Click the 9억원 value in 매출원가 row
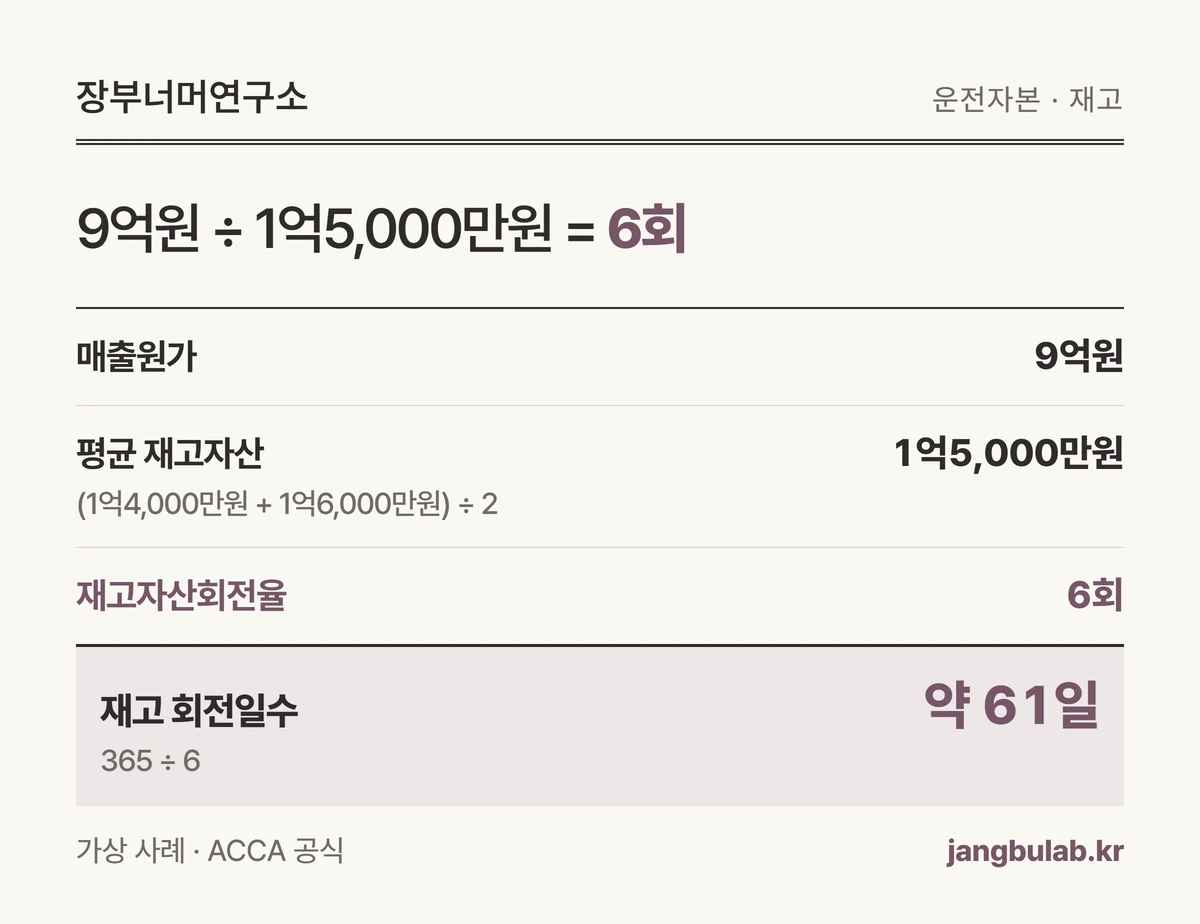1200x924 pixels. (1078, 357)
